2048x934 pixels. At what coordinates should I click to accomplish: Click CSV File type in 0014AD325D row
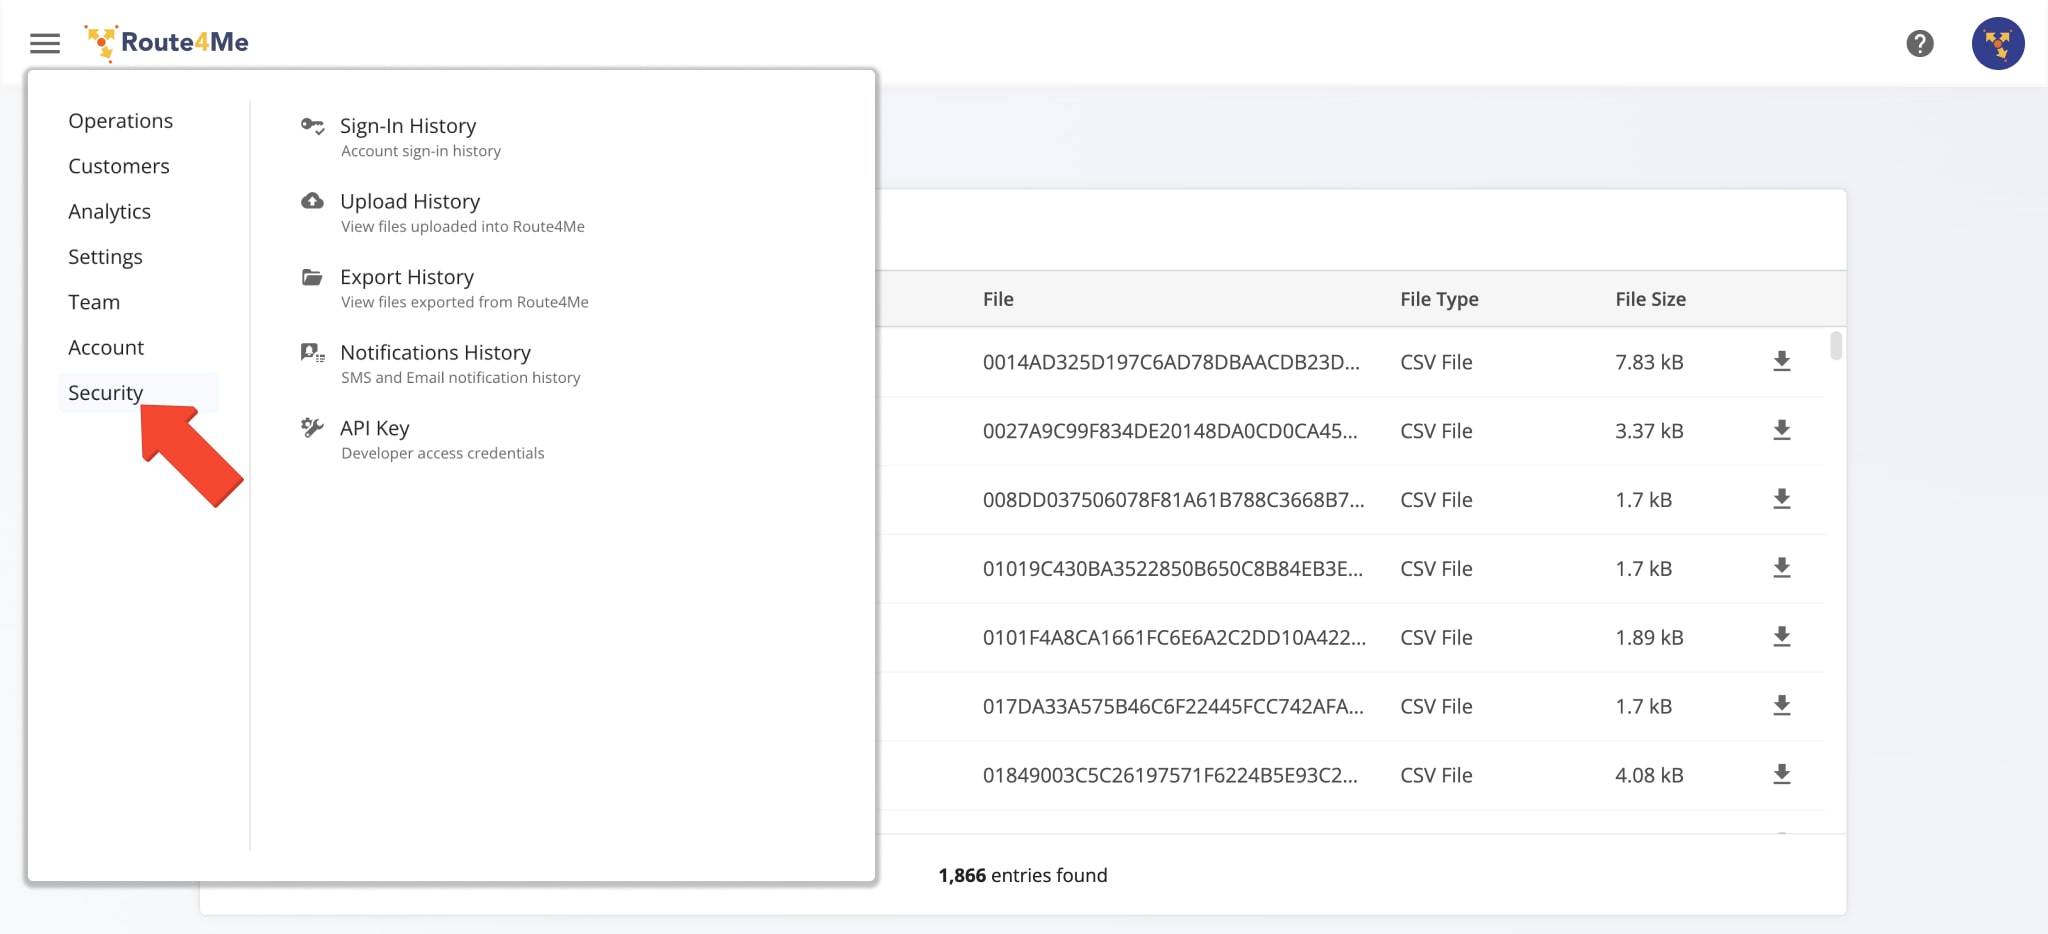[x=1436, y=362]
